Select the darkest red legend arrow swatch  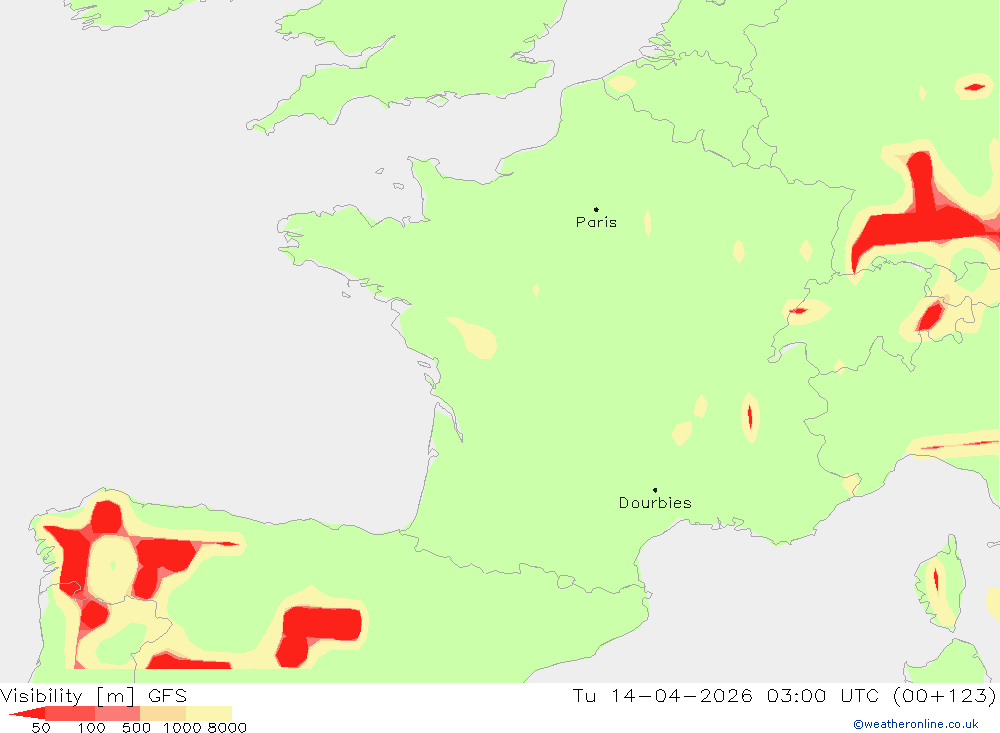27,713
